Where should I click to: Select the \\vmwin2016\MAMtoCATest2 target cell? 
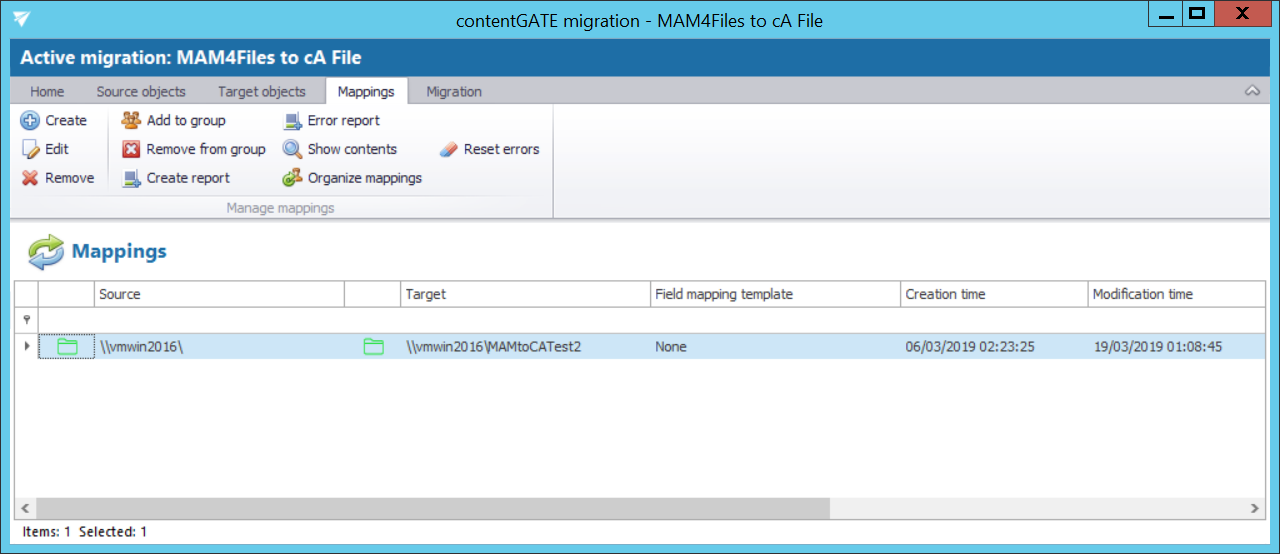tap(494, 347)
